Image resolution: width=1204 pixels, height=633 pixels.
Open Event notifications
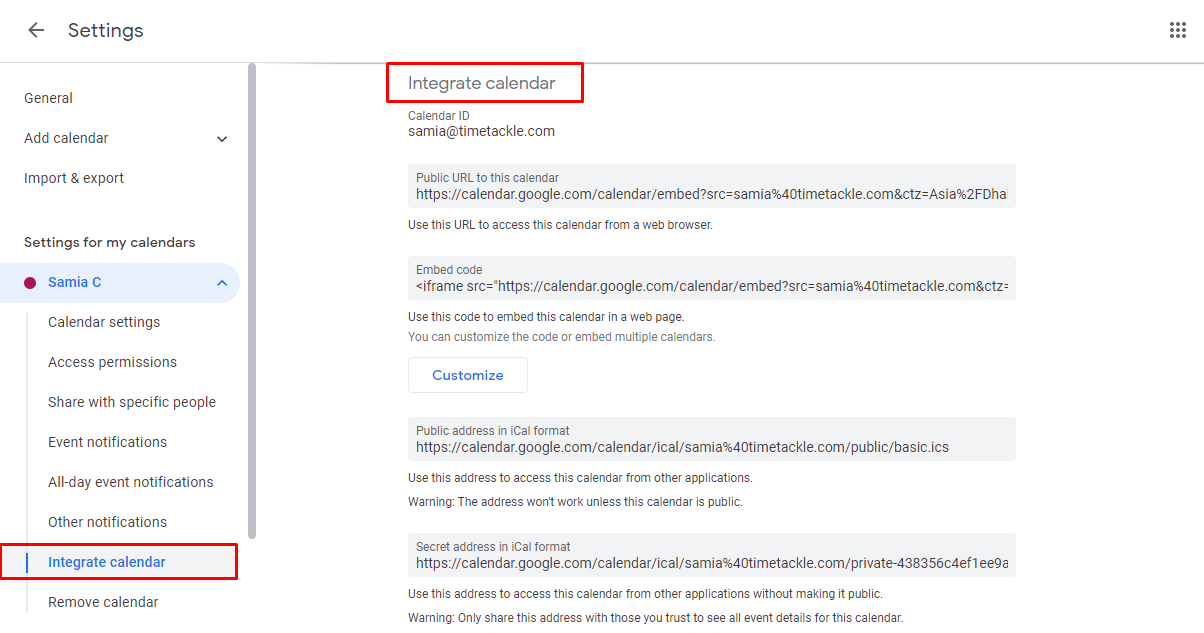point(107,442)
